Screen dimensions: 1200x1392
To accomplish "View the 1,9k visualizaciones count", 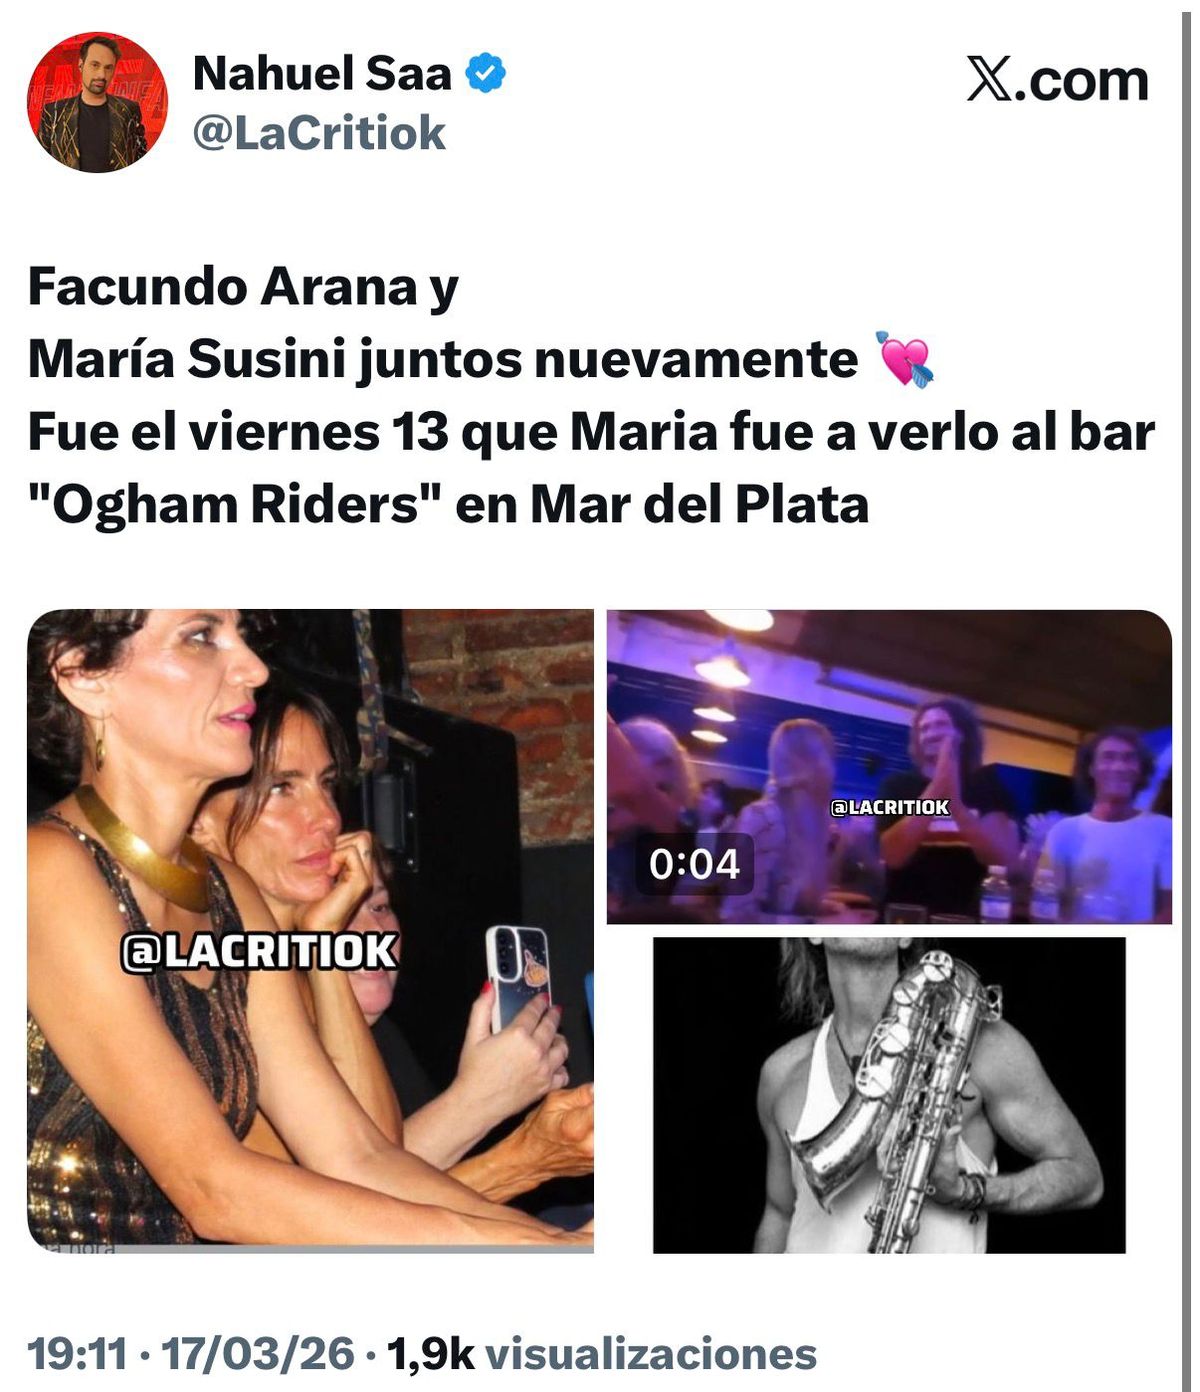I will pyautogui.click(x=602, y=1354).
